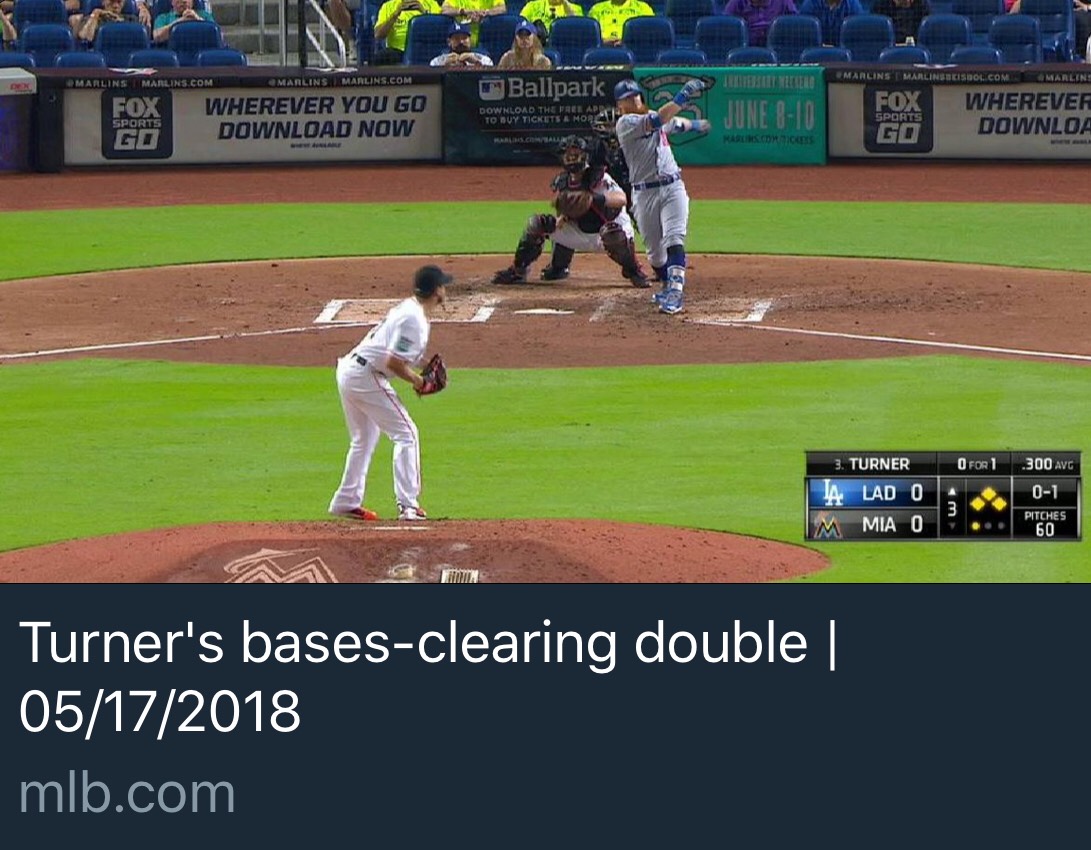This screenshot has height=850, width=1091.
Task: Click the PITCHES 60 counter
Action: point(1044,522)
